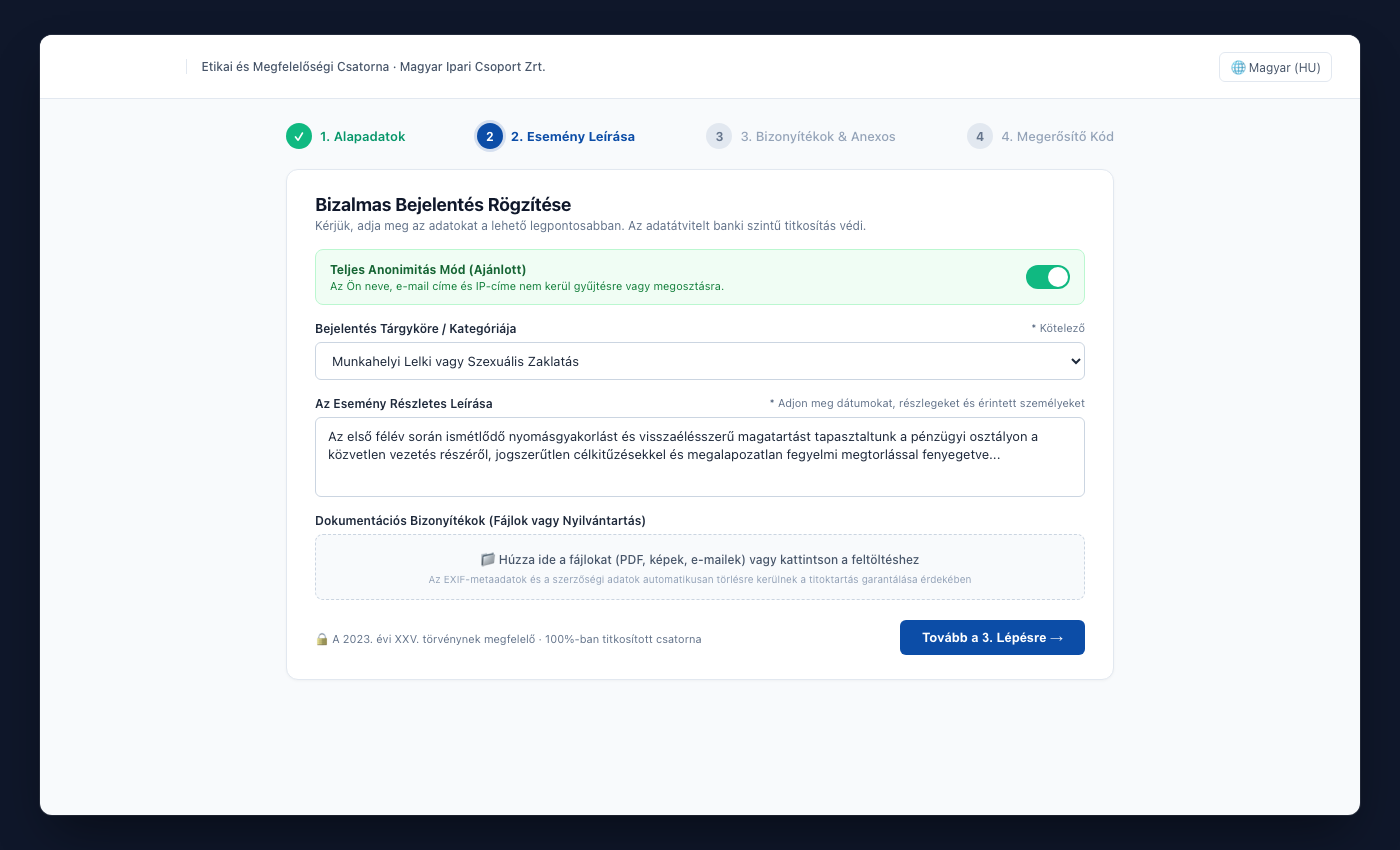Toggle the Teljes Anonimitás Mód switch
This screenshot has height=850, width=1400.
(1048, 277)
